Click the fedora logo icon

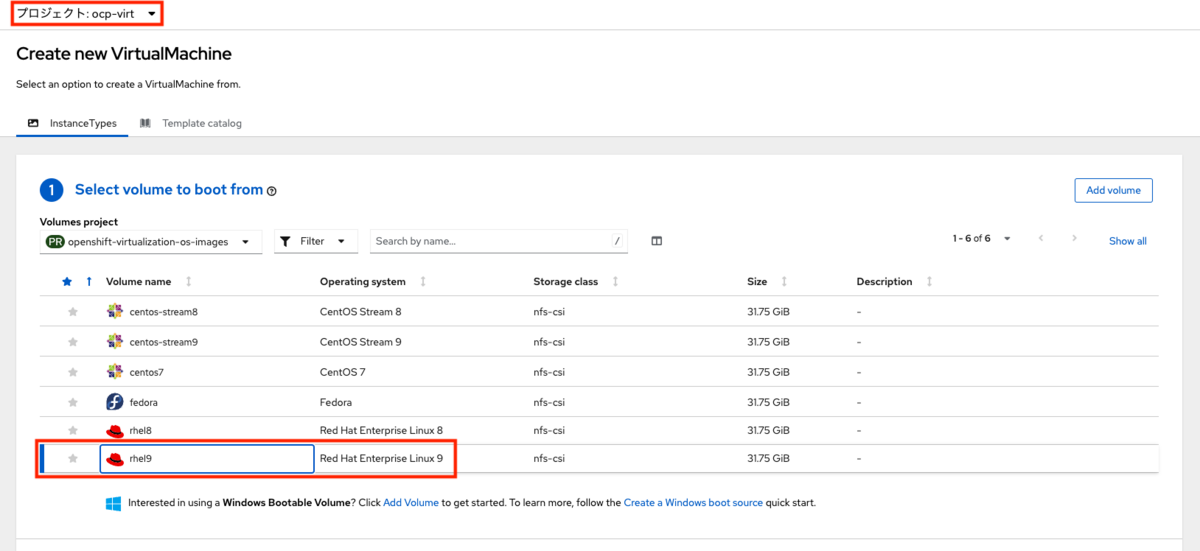(115, 402)
